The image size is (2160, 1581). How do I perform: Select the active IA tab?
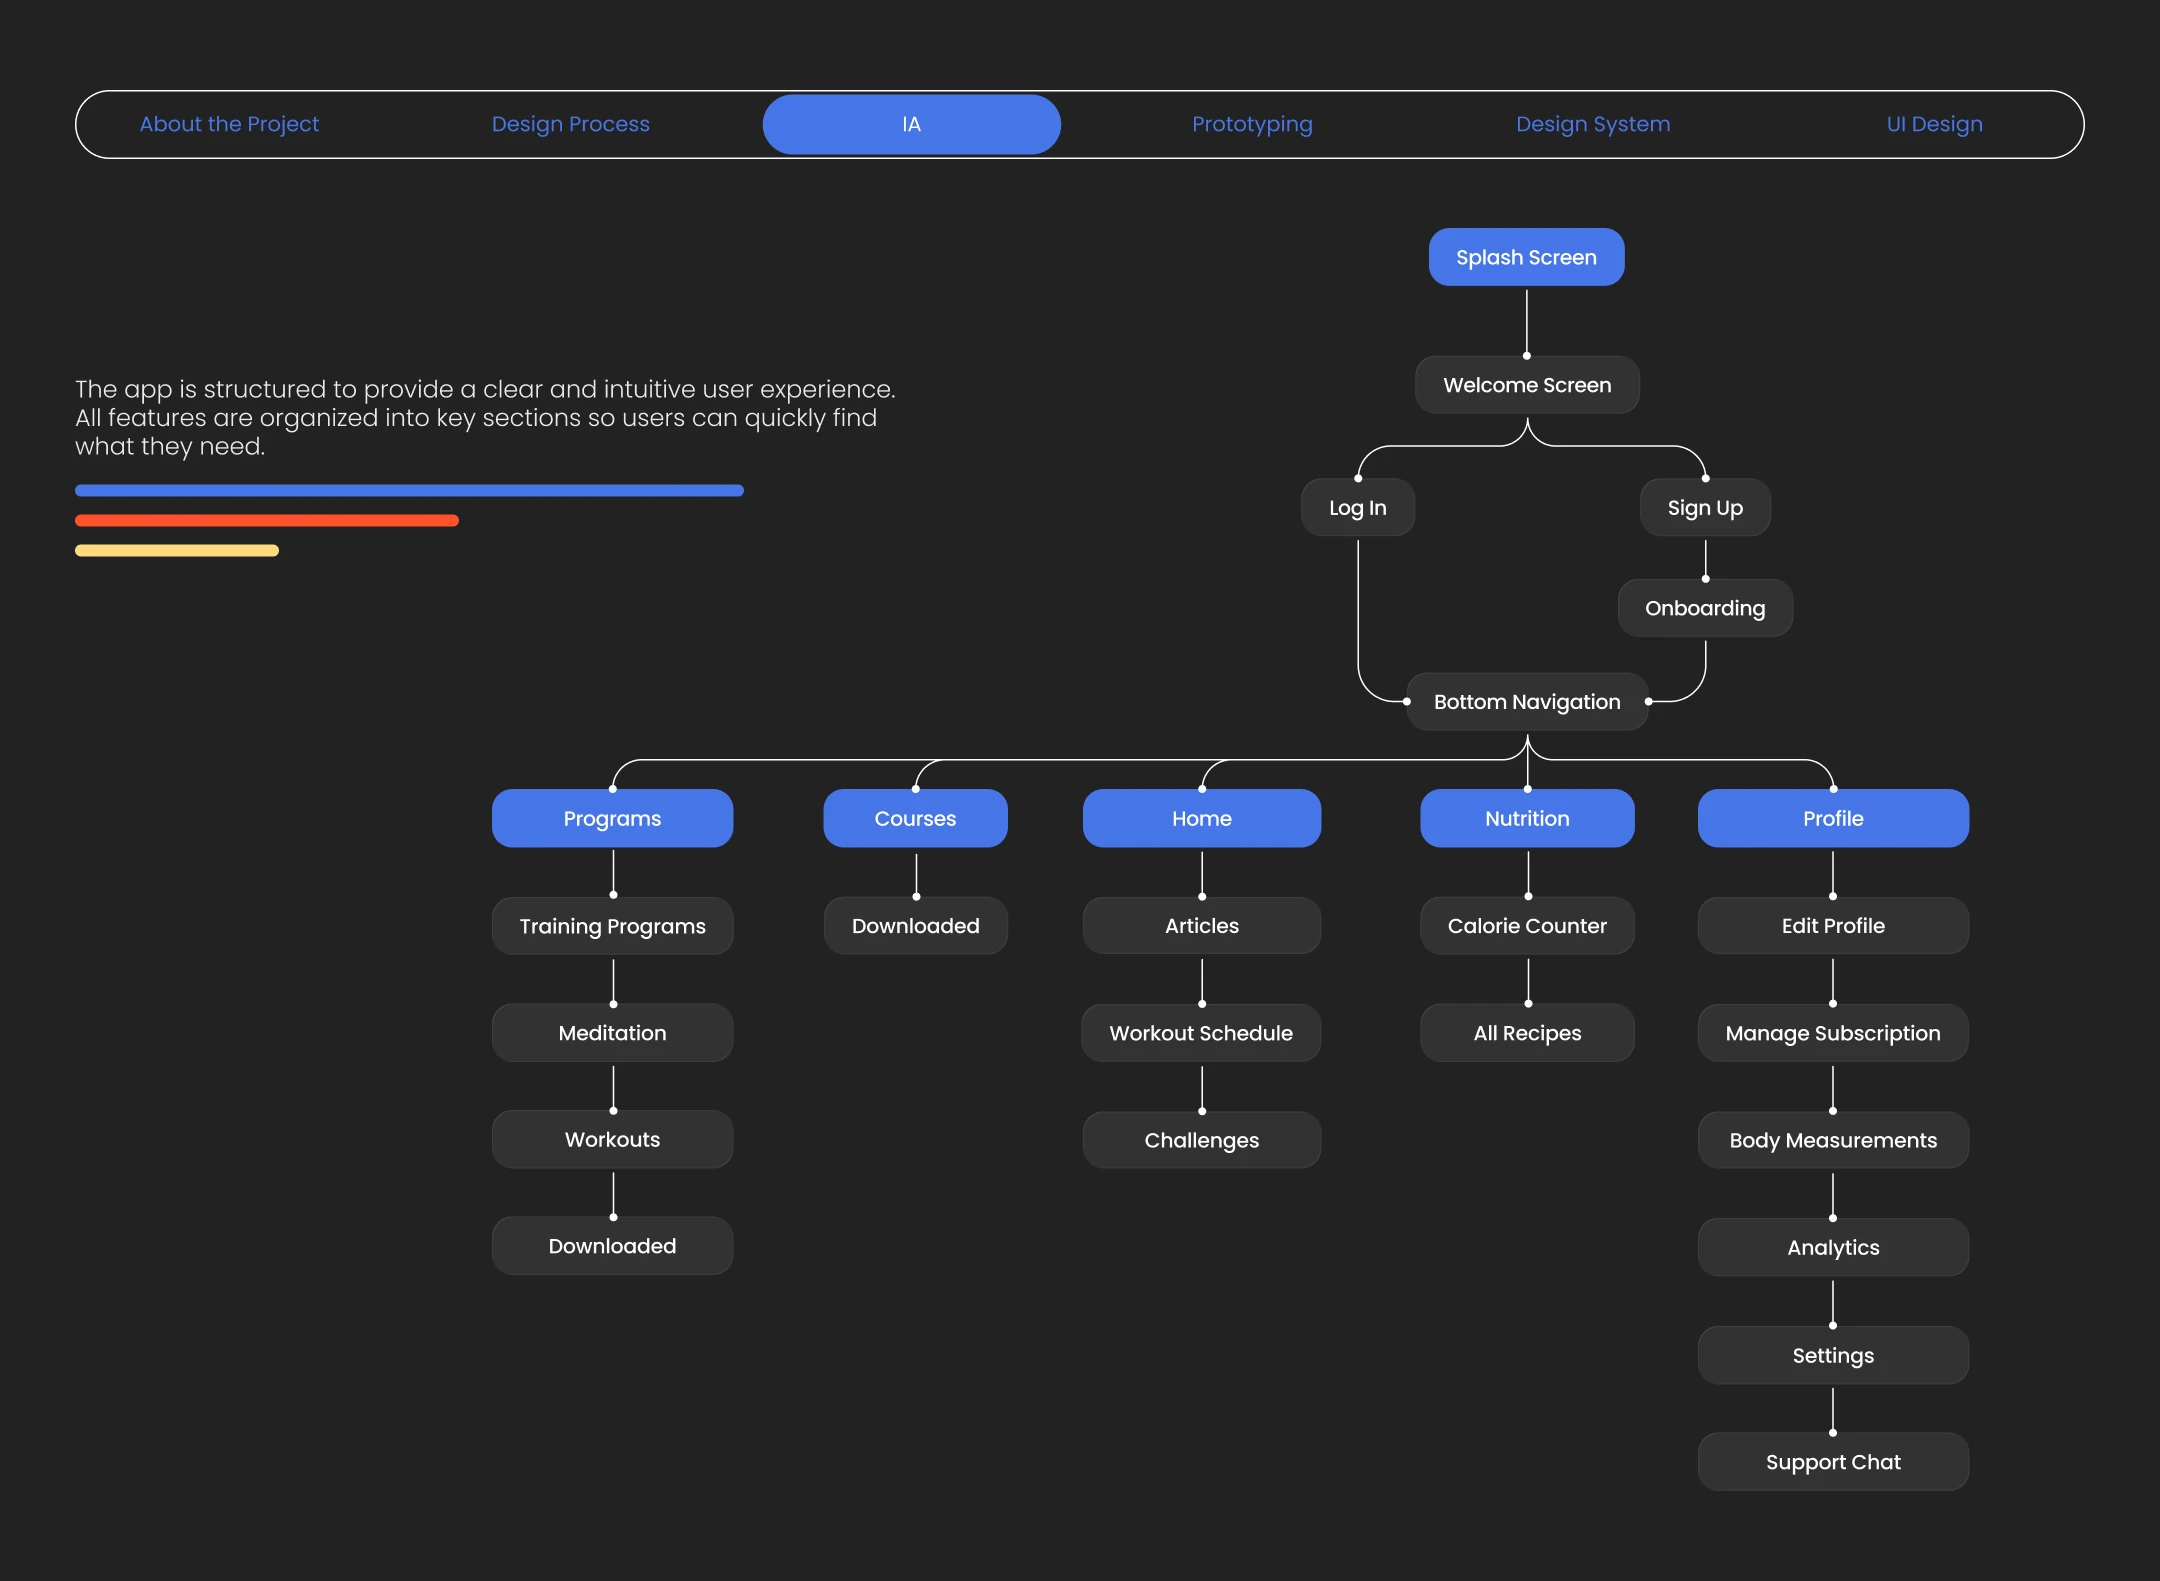click(x=911, y=124)
